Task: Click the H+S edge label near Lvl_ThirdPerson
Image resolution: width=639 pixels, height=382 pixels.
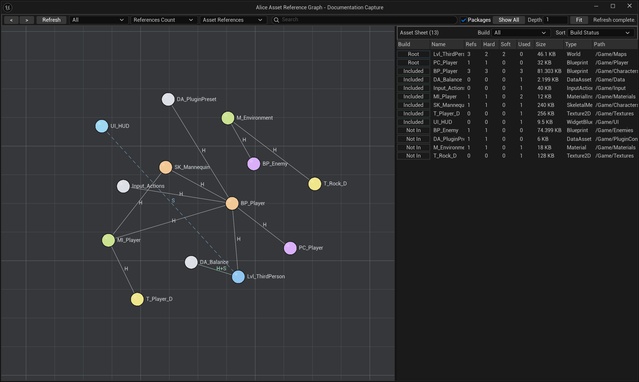Action: coord(221,269)
